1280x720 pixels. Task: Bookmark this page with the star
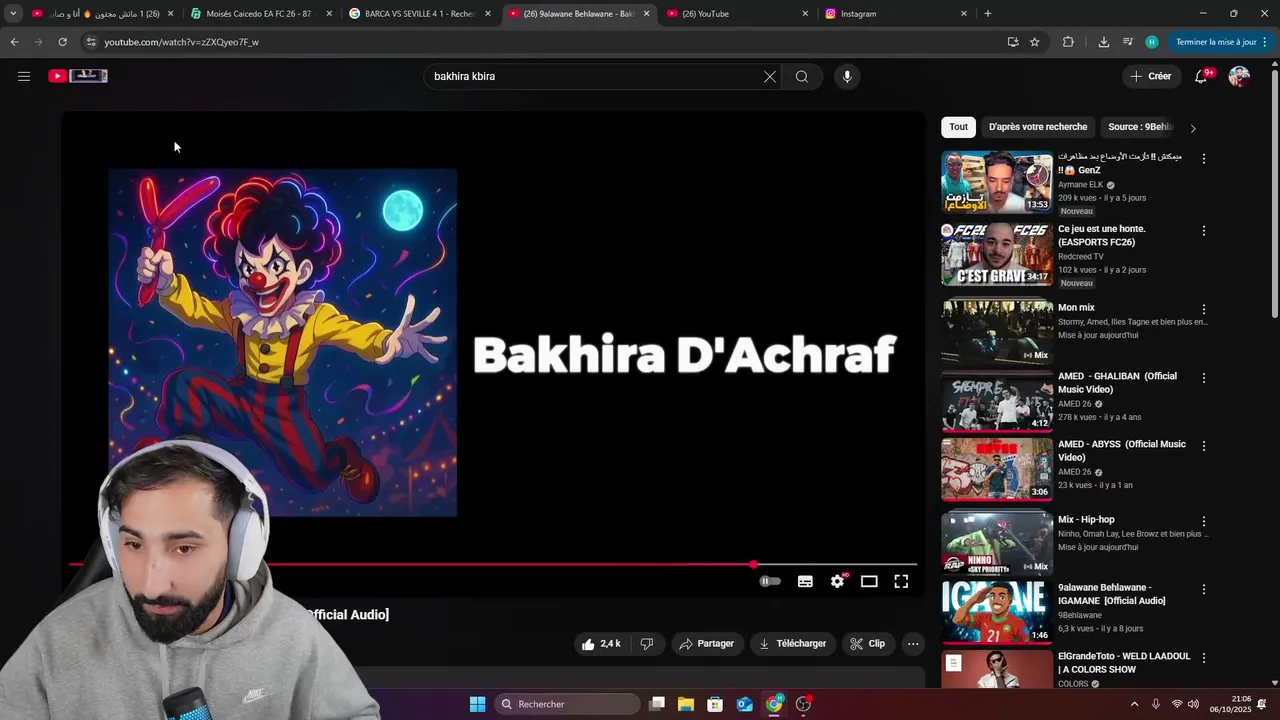(x=1035, y=42)
